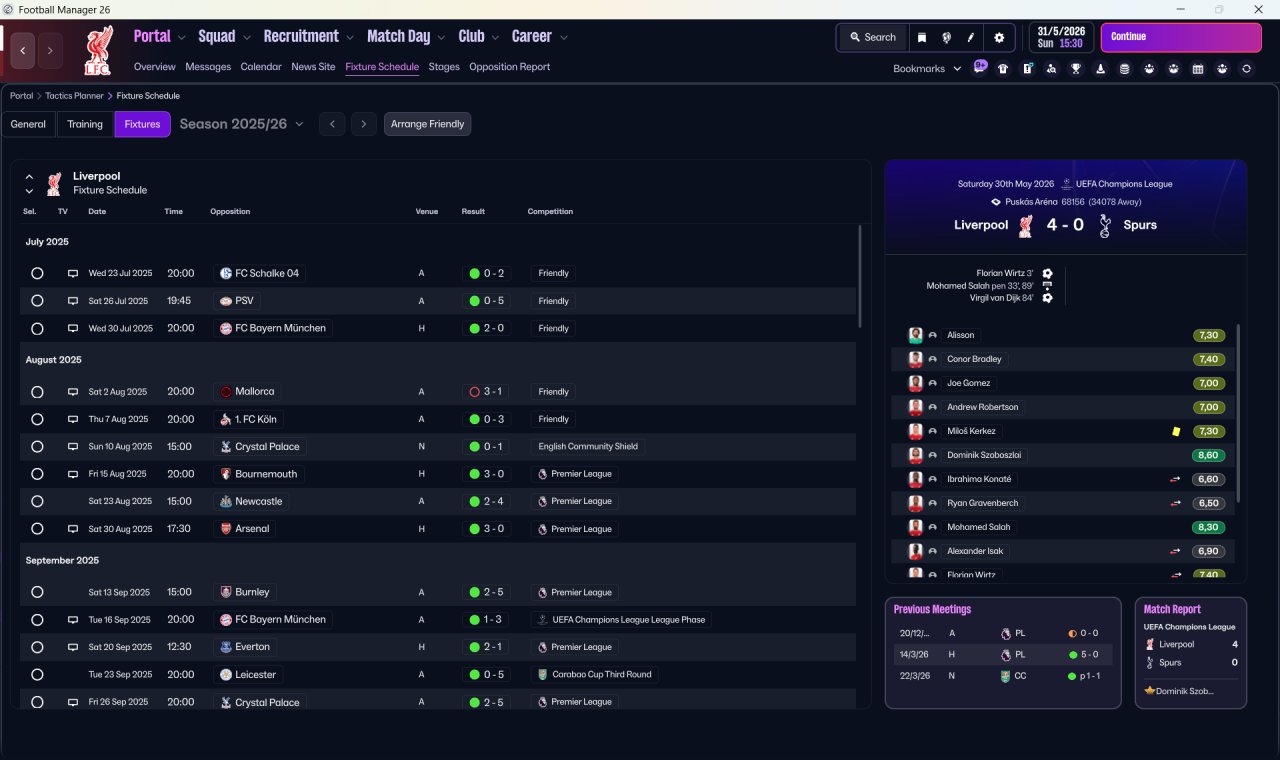
Task: Click Miloš Kerkez's yellow card icon
Action: point(1176,431)
